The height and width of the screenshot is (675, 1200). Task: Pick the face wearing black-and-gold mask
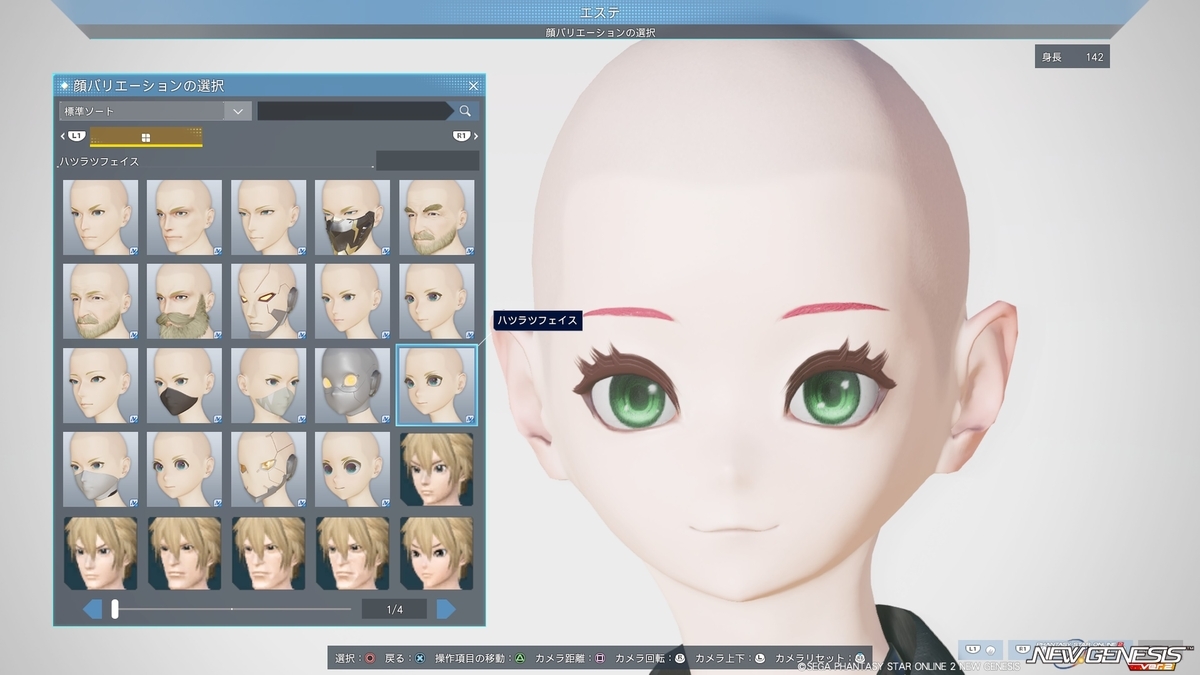tap(353, 217)
